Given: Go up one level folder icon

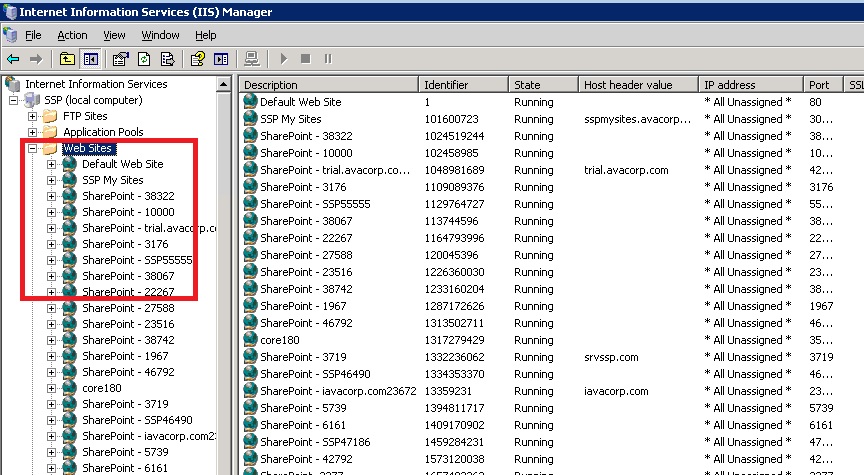Looking at the screenshot, I should (67, 58).
